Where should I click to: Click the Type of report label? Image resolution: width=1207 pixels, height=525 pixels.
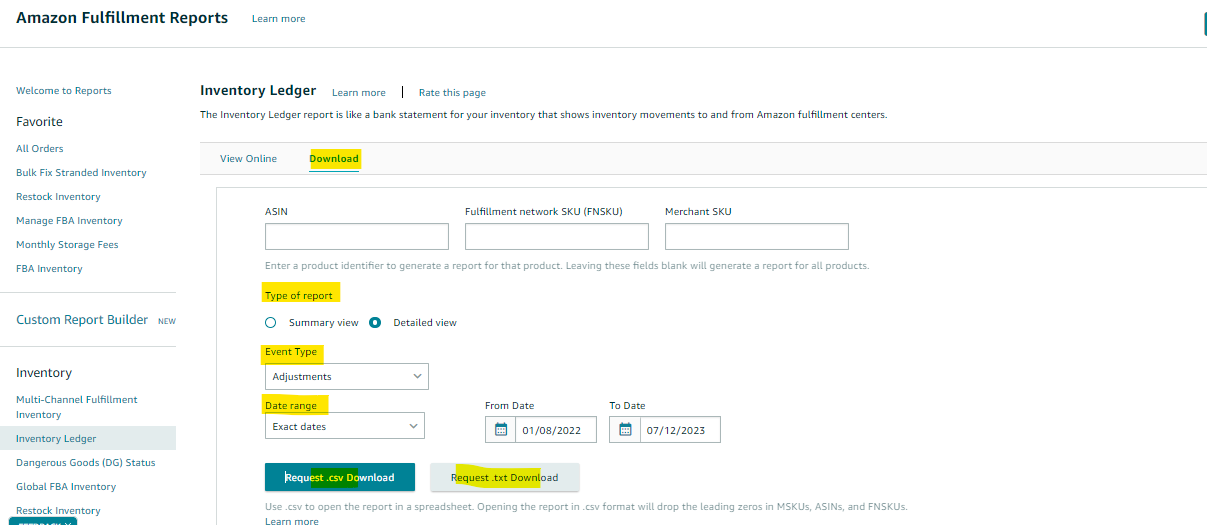[299, 296]
